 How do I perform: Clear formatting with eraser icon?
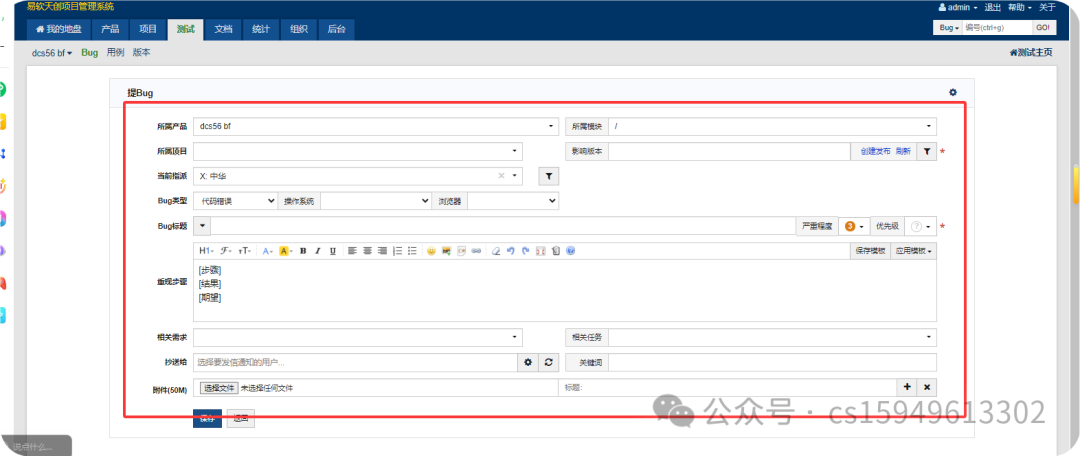click(x=496, y=251)
